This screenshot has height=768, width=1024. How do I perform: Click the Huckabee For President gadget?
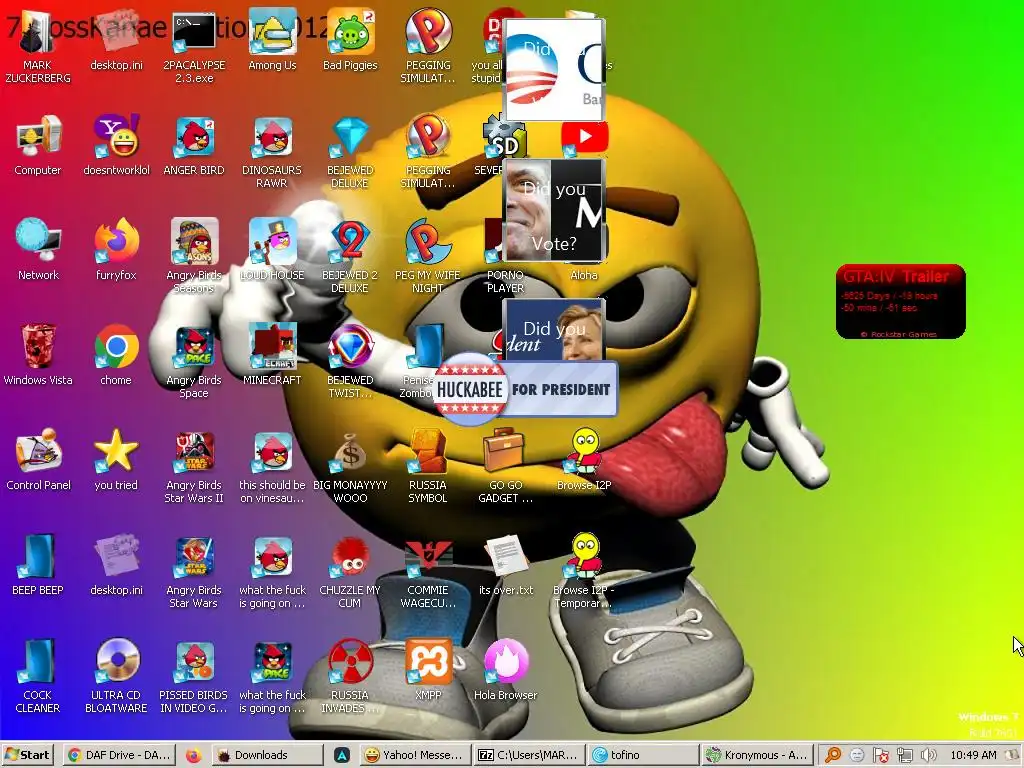[x=525, y=389]
